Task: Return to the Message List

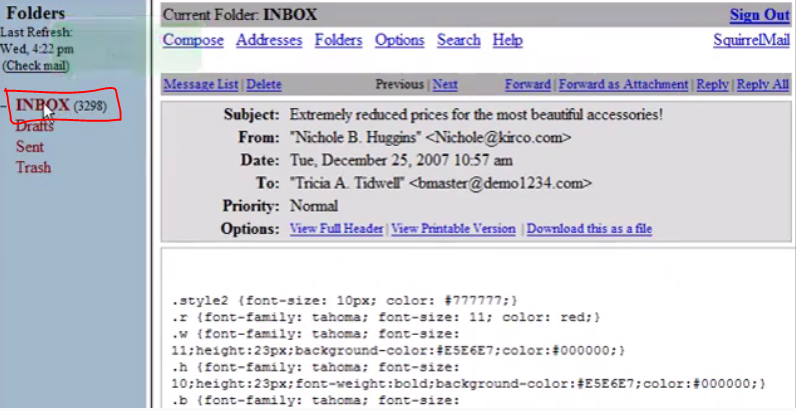Action: 201,84
